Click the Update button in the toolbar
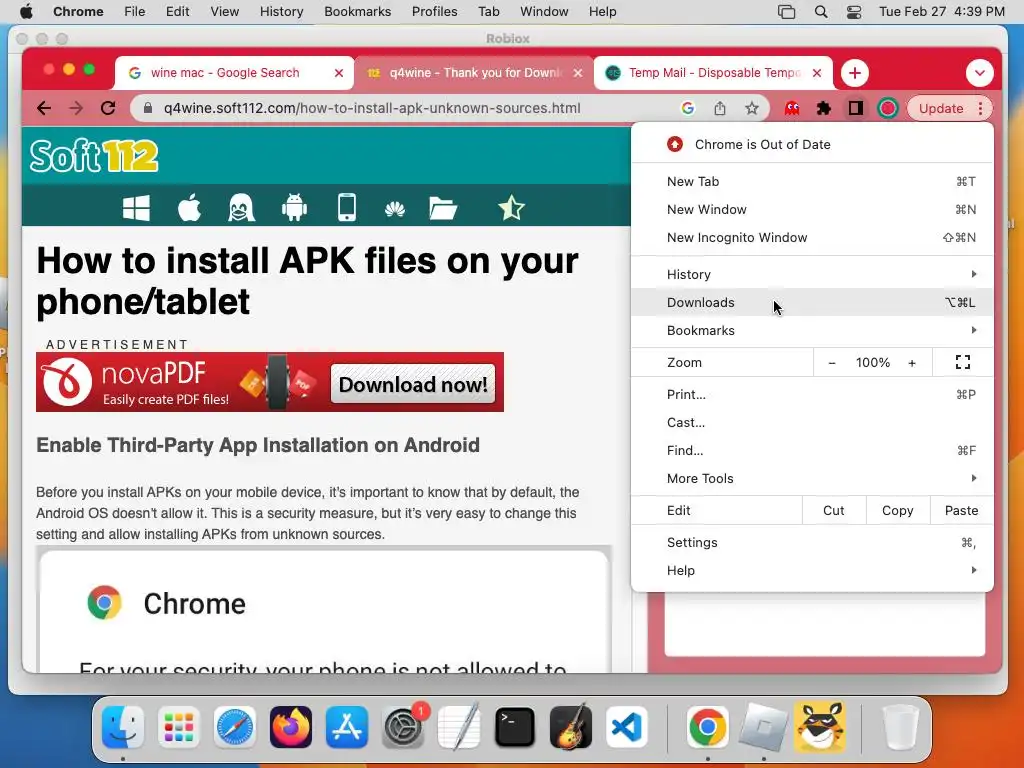This screenshot has width=1024, height=768. click(941, 108)
